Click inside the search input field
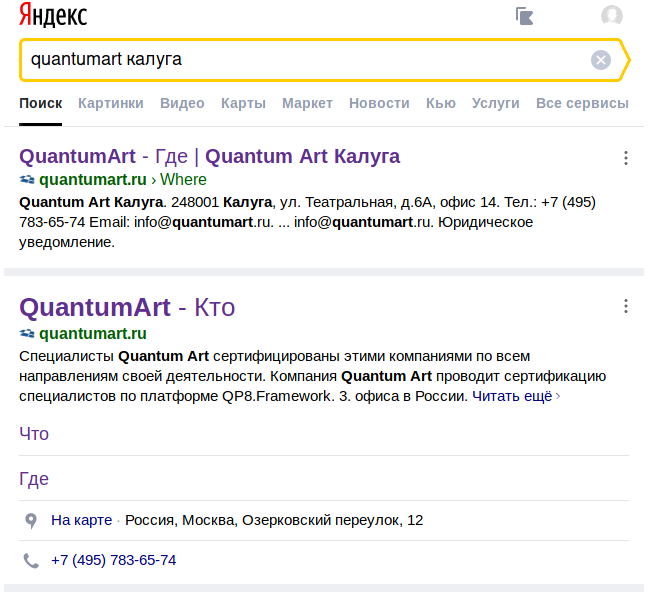 coord(300,60)
